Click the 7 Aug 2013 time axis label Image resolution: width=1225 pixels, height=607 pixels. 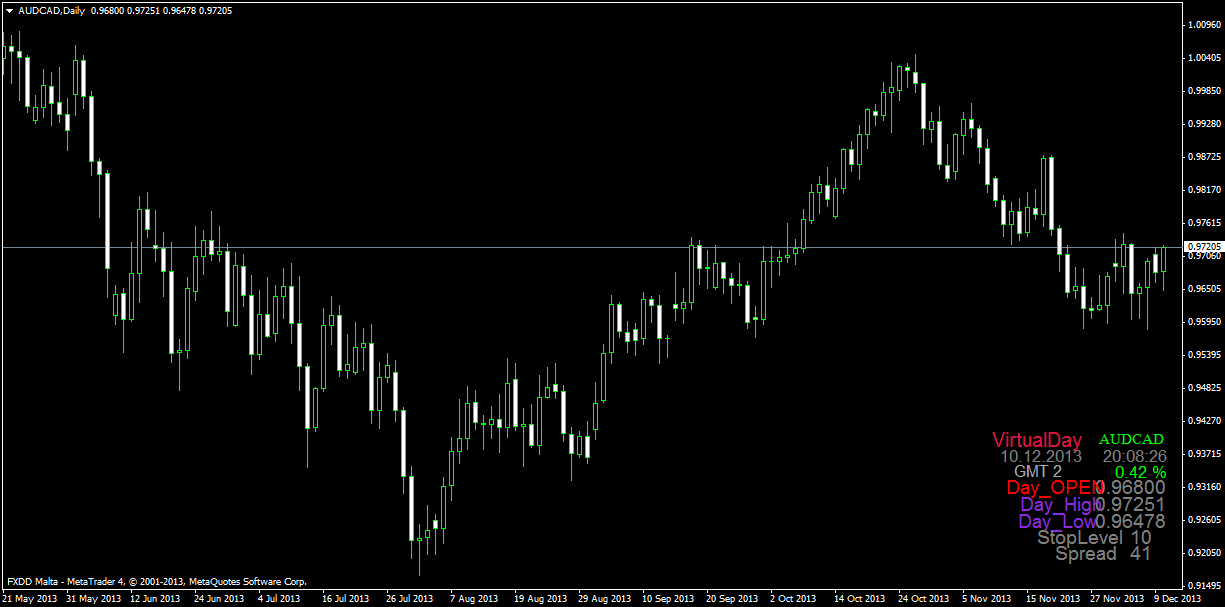point(474,599)
